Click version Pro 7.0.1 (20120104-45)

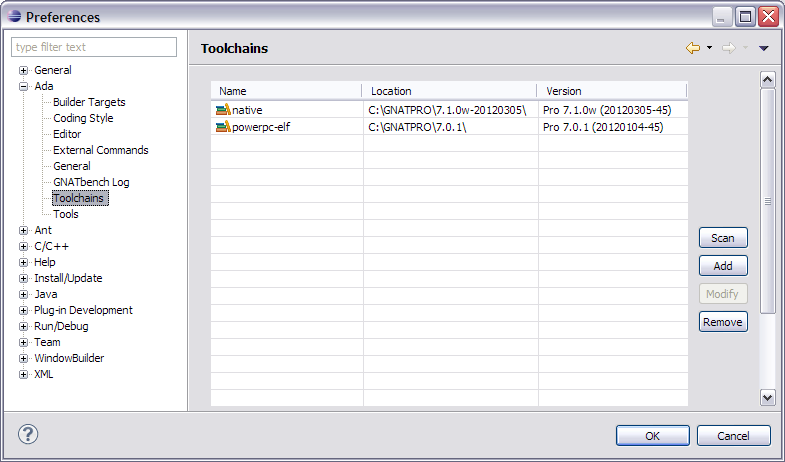click(603, 127)
